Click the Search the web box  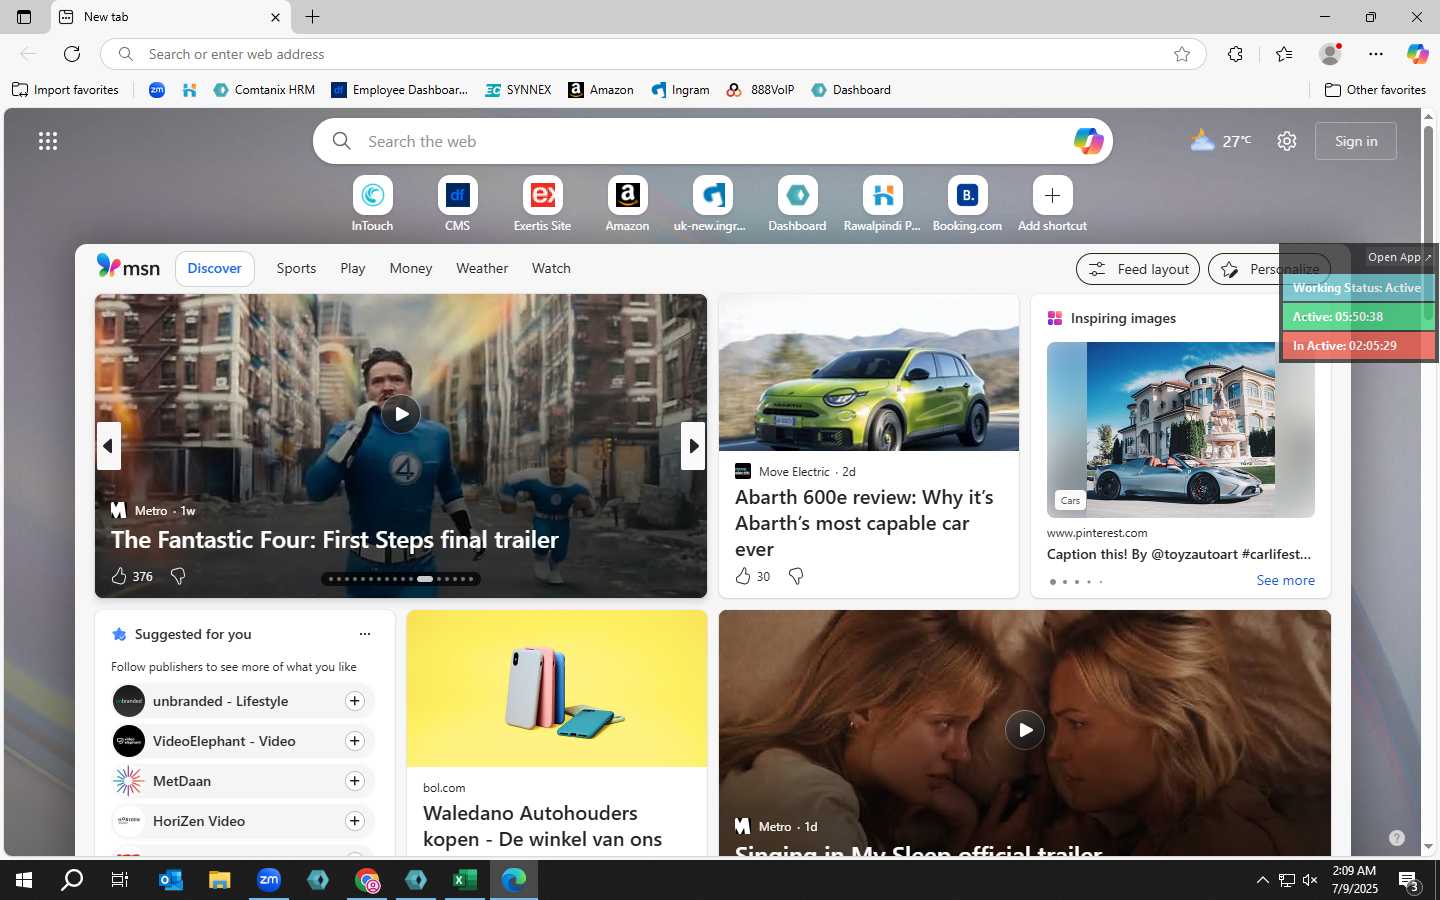pos(712,141)
